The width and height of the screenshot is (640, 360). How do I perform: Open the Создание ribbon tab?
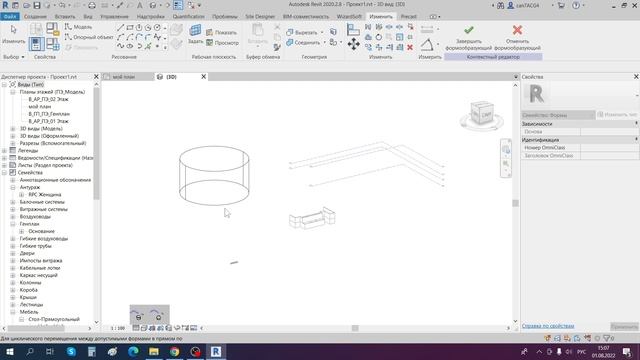tap(35, 17)
